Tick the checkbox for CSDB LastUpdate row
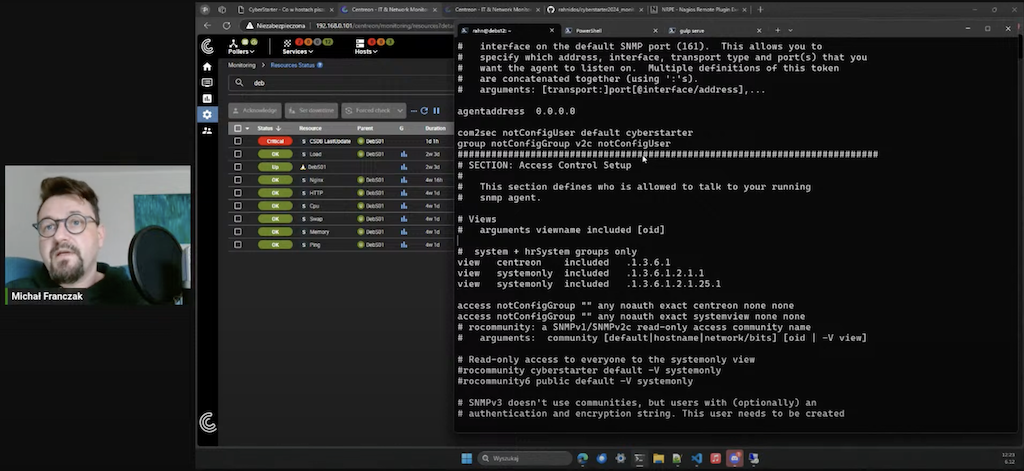 238,141
